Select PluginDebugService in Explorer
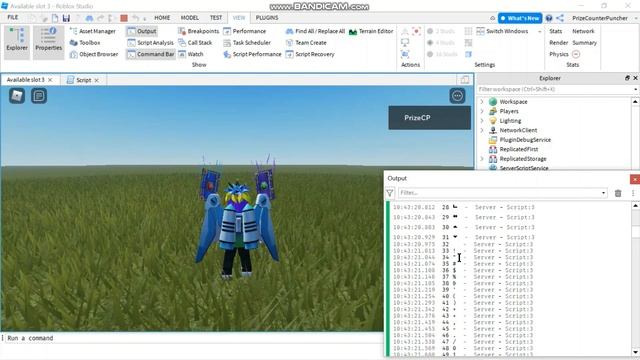 525,140
